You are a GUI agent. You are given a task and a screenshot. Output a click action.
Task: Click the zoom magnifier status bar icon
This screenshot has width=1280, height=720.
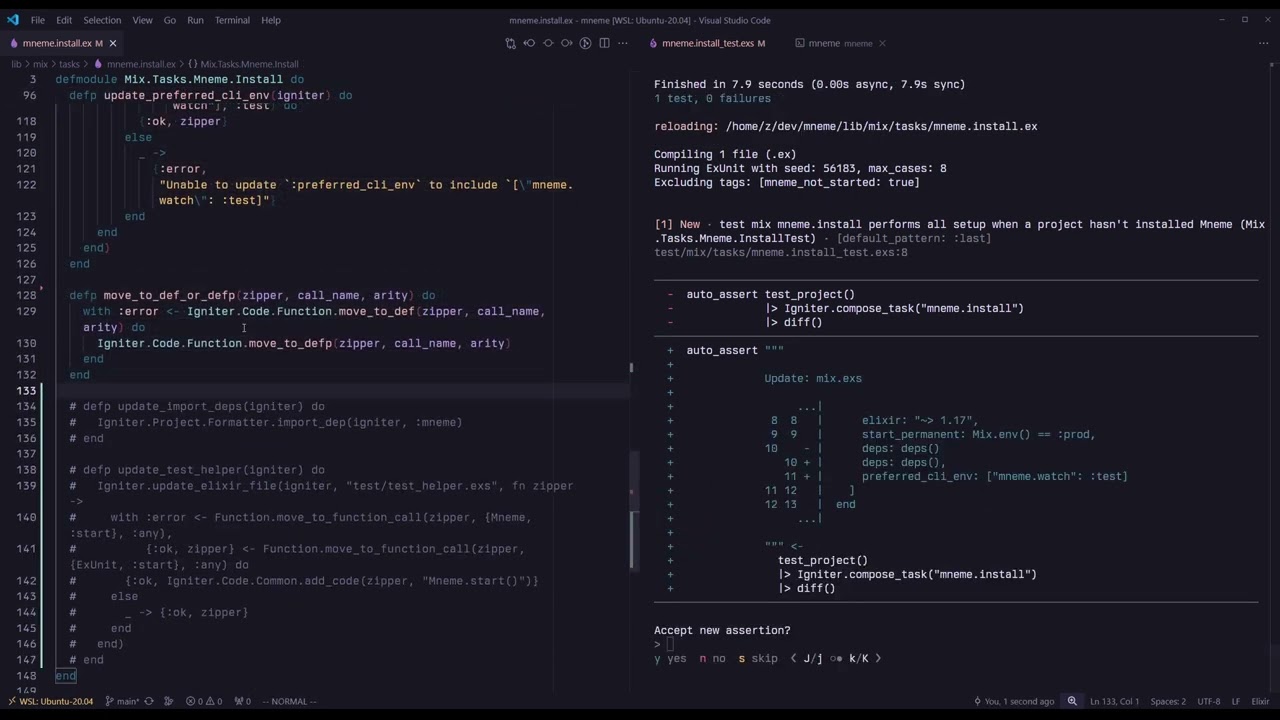(x=1072, y=701)
